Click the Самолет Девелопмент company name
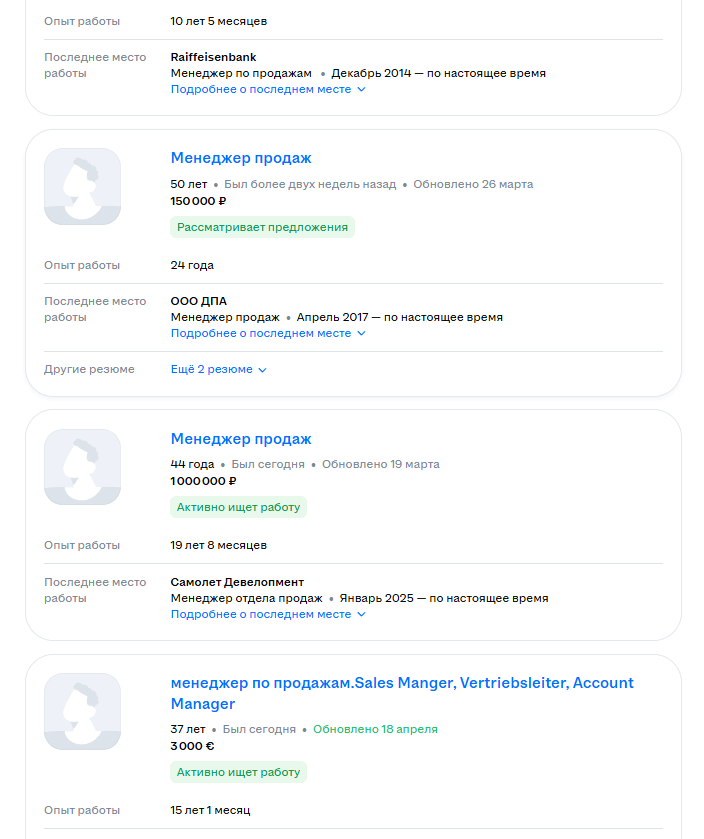This screenshot has height=839, width=704. (x=237, y=582)
